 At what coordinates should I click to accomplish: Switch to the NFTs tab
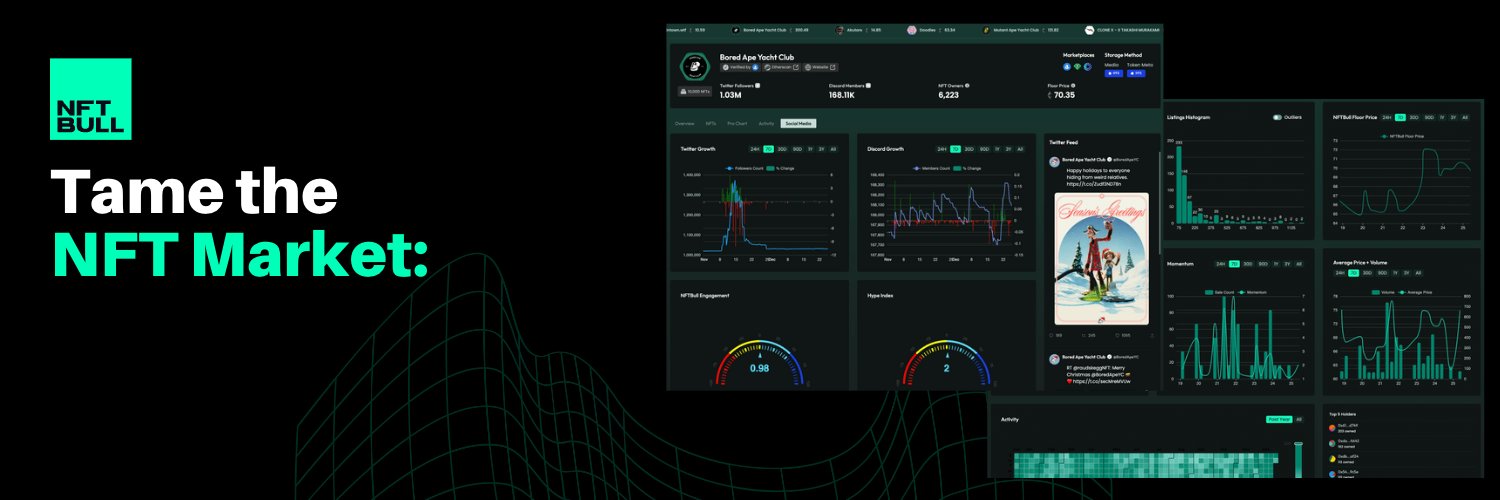point(711,123)
